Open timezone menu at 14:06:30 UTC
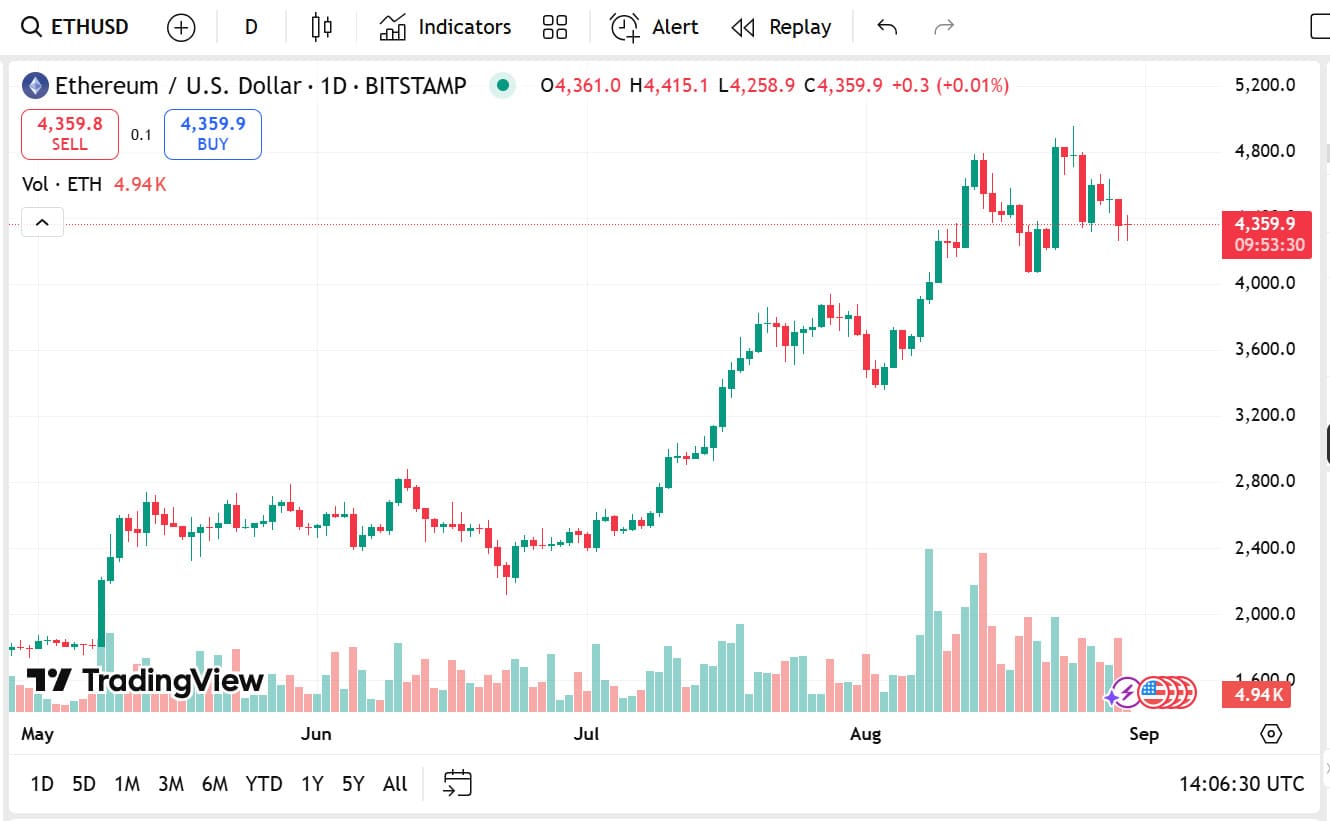Viewport: 1330px width, 821px height. (1242, 784)
